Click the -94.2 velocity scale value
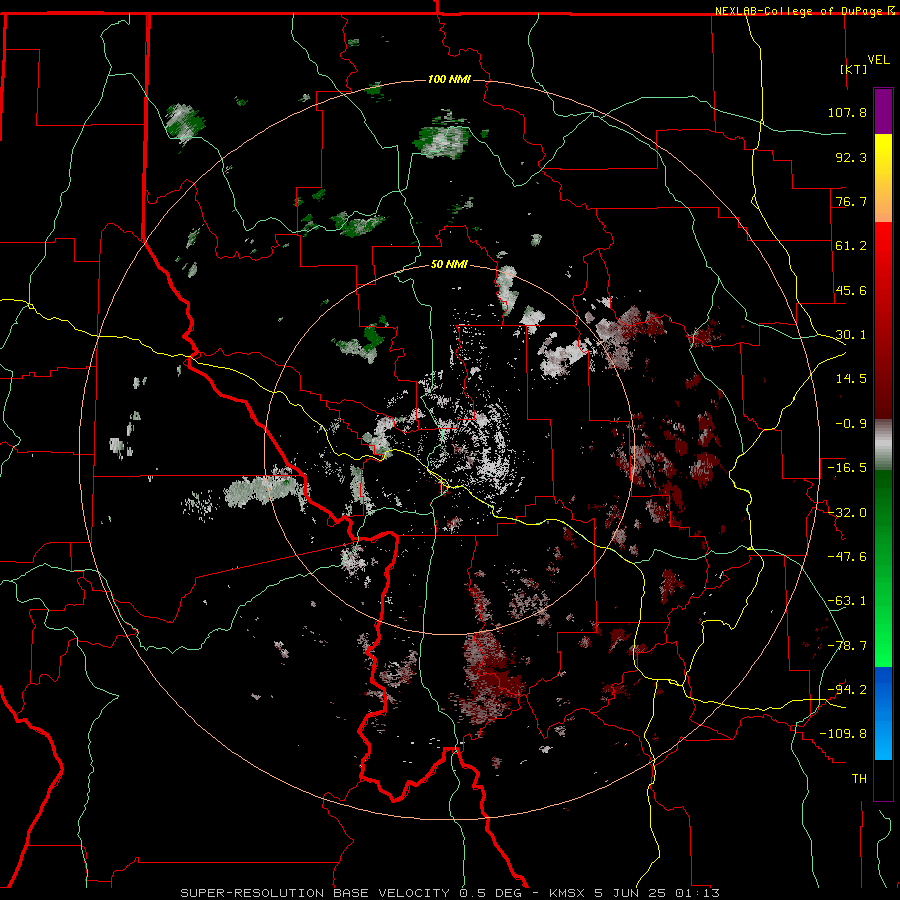900x900 pixels. (x=847, y=690)
